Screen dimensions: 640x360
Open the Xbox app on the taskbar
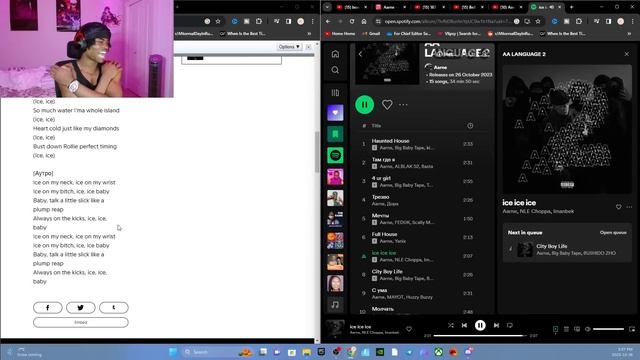[x=439, y=352]
